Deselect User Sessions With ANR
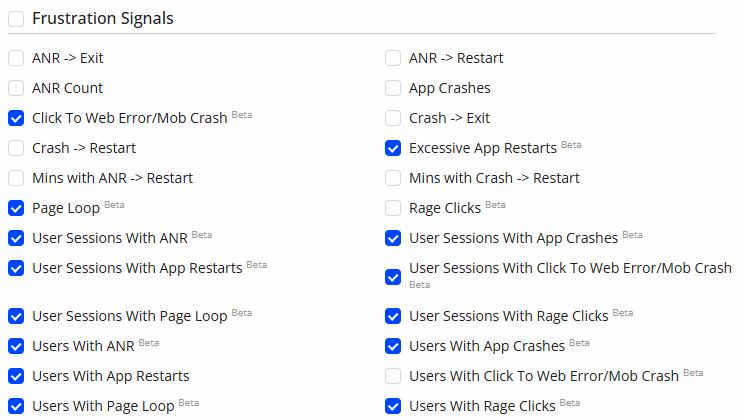Screen dimensions: 739x420 [16, 238]
